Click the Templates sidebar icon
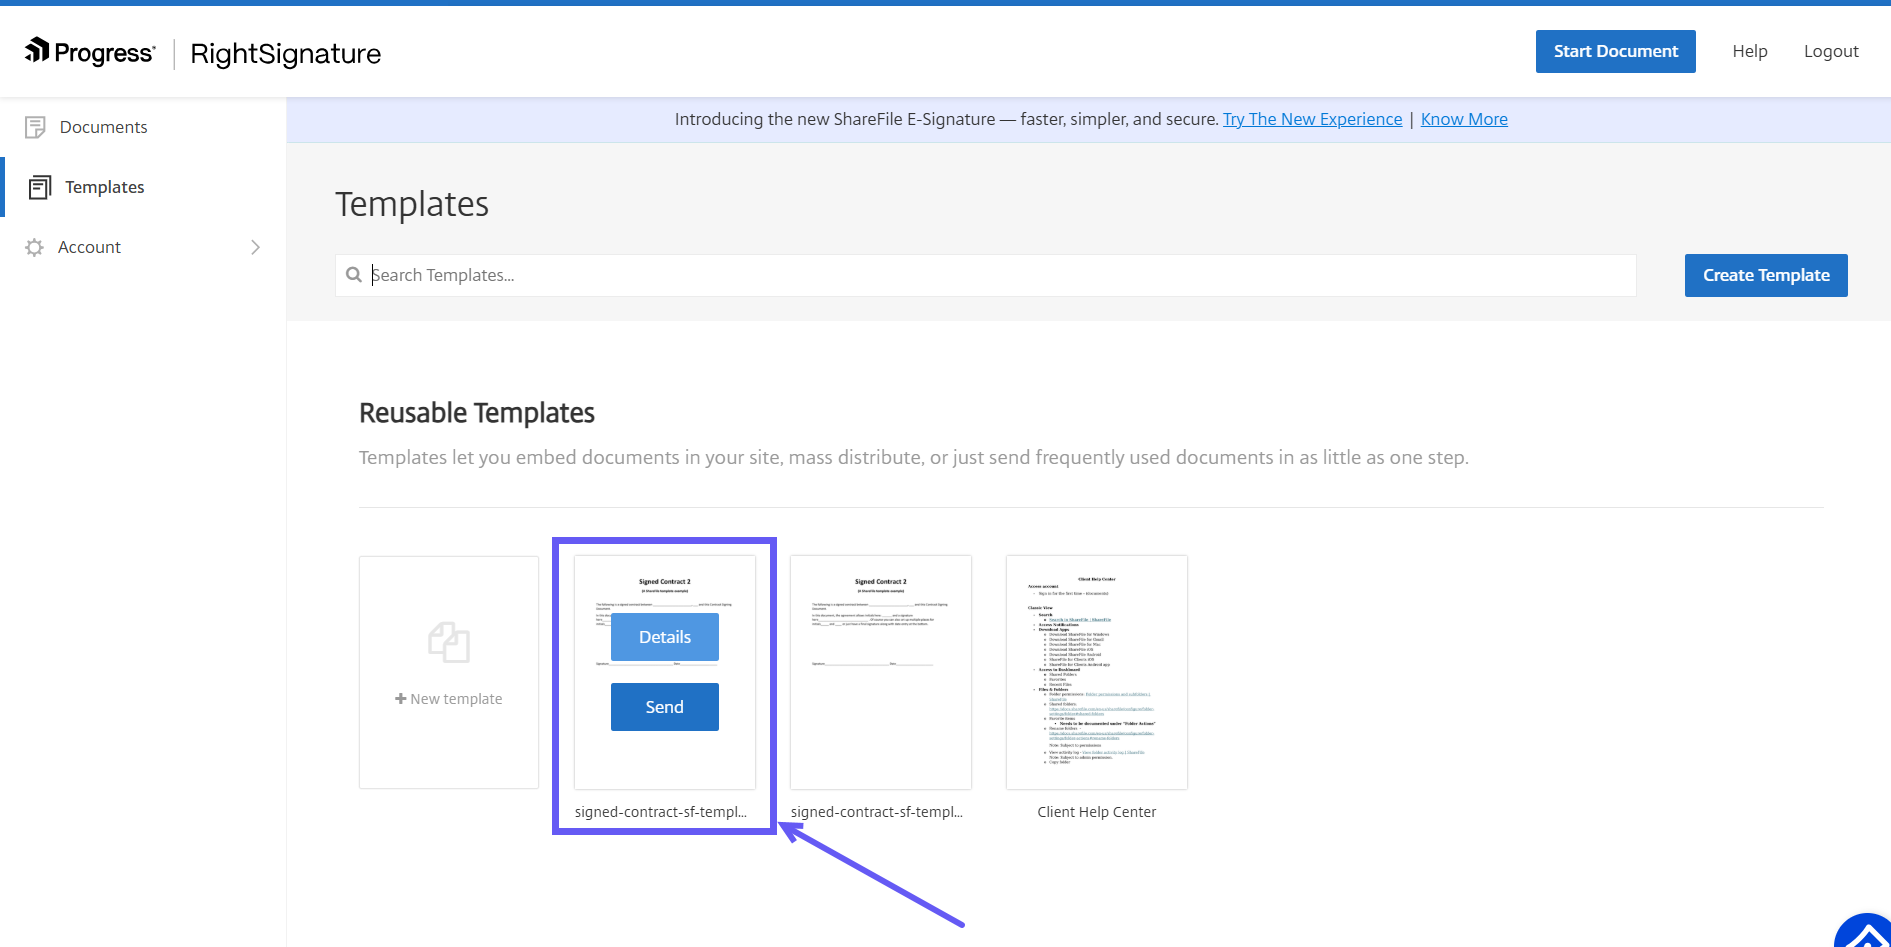Image resolution: width=1891 pixels, height=947 pixels. (40, 187)
